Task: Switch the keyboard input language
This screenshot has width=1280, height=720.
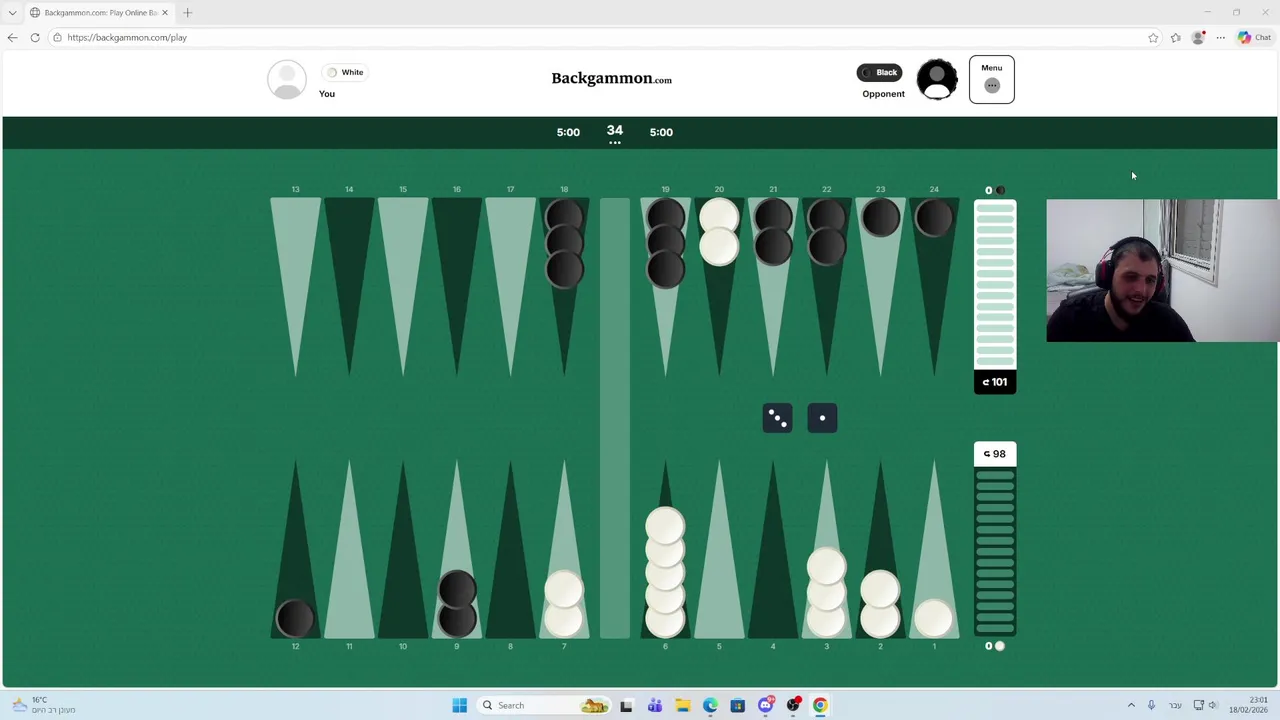Action: click(1175, 705)
